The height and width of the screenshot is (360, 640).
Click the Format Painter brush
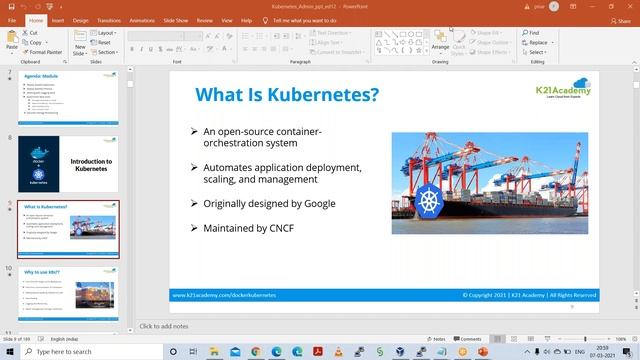pyautogui.click(x=25, y=52)
